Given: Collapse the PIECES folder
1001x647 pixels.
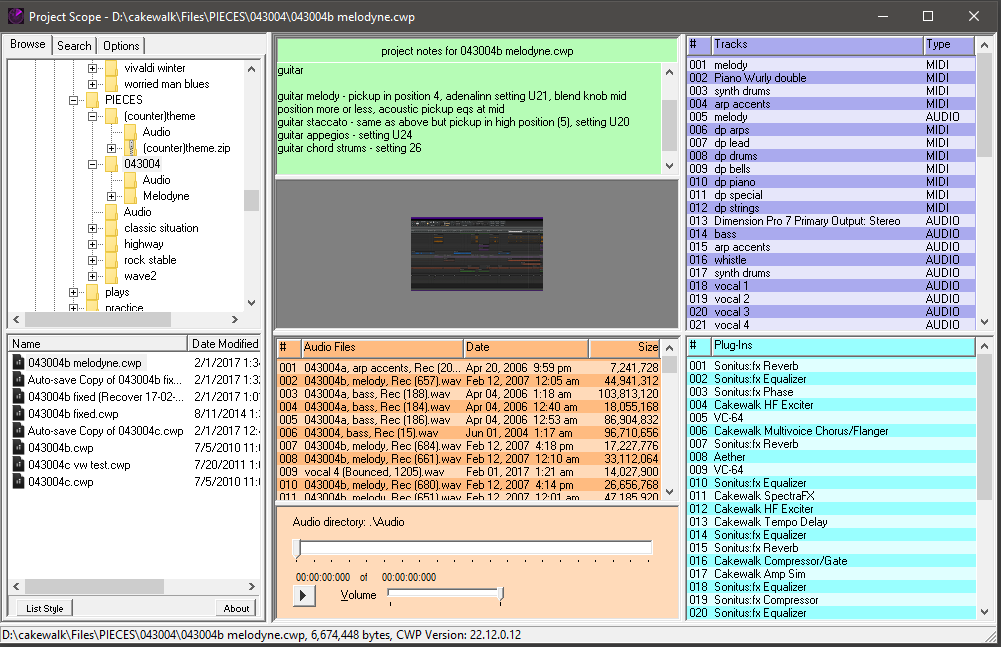Looking at the screenshot, I should (73, 100).
